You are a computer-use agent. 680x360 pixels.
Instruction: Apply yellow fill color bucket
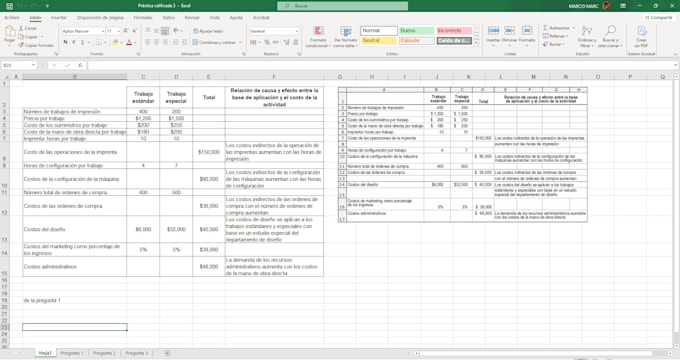point(115,43)
